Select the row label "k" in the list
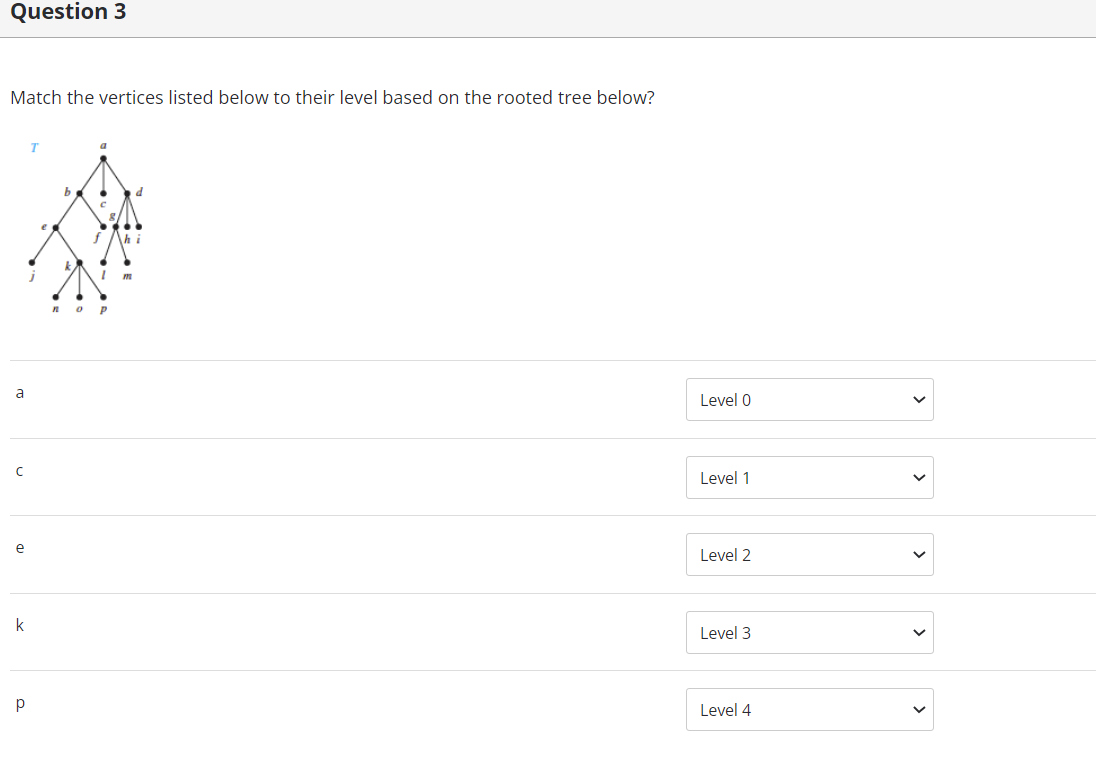1096x764 pixels. [19, 626]
